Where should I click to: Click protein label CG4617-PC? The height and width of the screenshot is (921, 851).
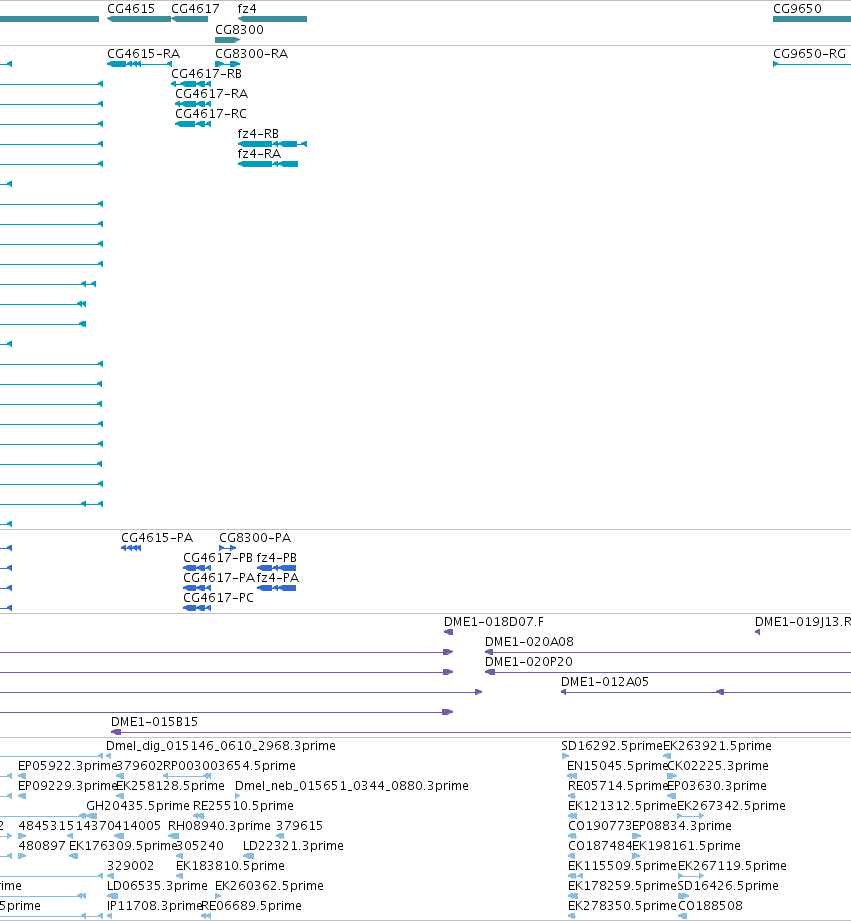218,598
